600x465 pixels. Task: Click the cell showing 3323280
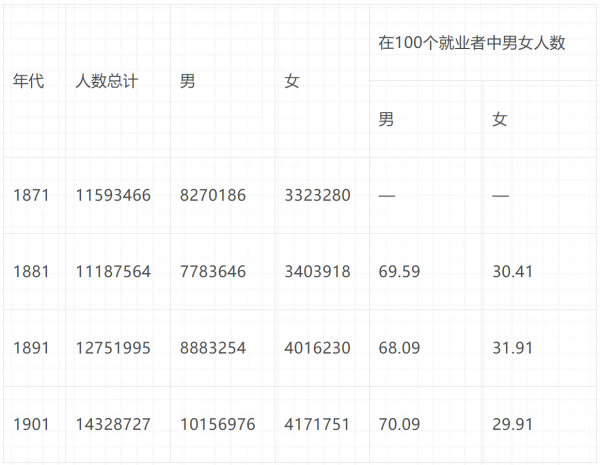[x=322, y=195]
